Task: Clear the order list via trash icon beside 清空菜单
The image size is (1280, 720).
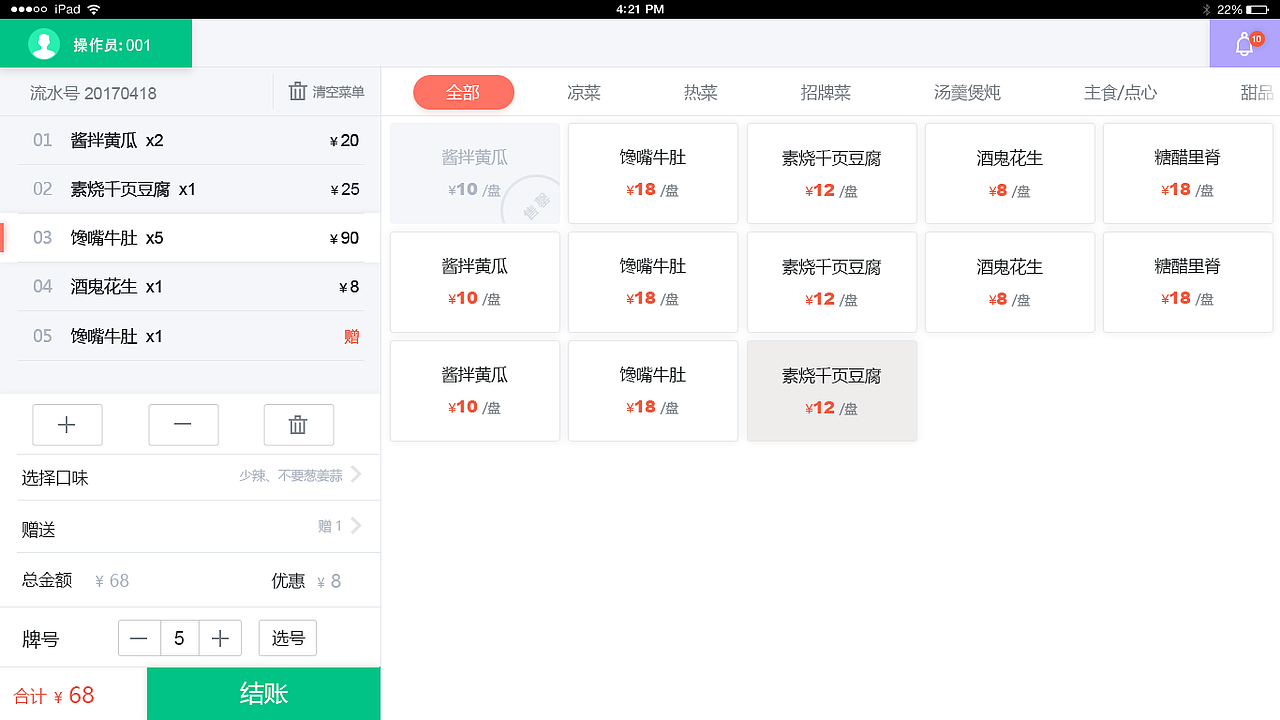Action: pos(297,91)
